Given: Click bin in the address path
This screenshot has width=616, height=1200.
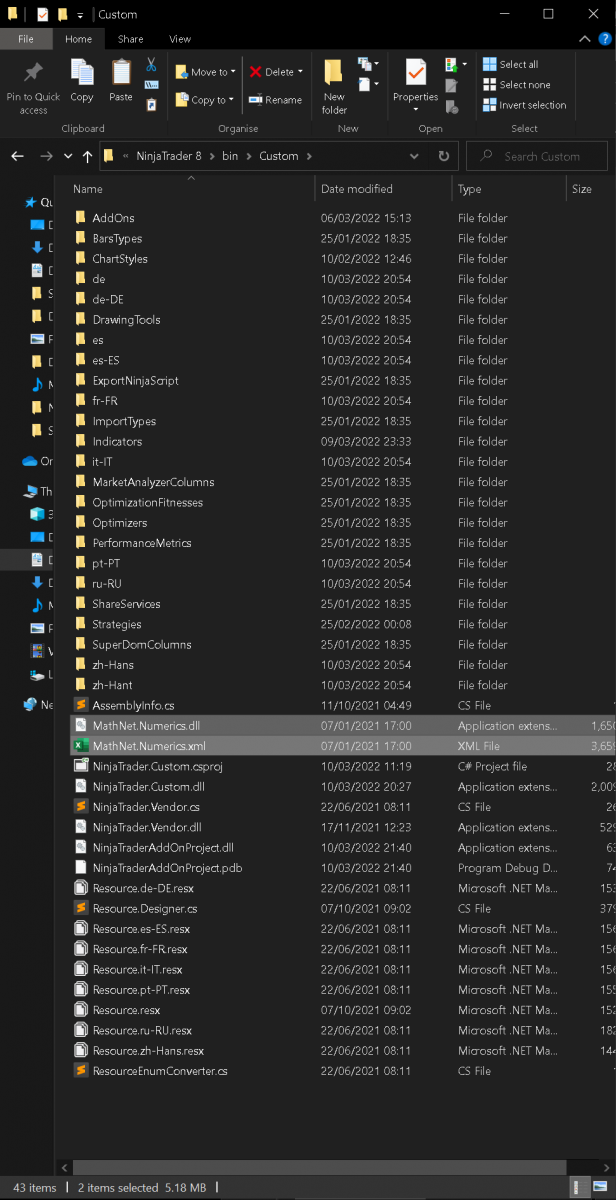Looking at the screenshot, I should (x=231, y=156).
